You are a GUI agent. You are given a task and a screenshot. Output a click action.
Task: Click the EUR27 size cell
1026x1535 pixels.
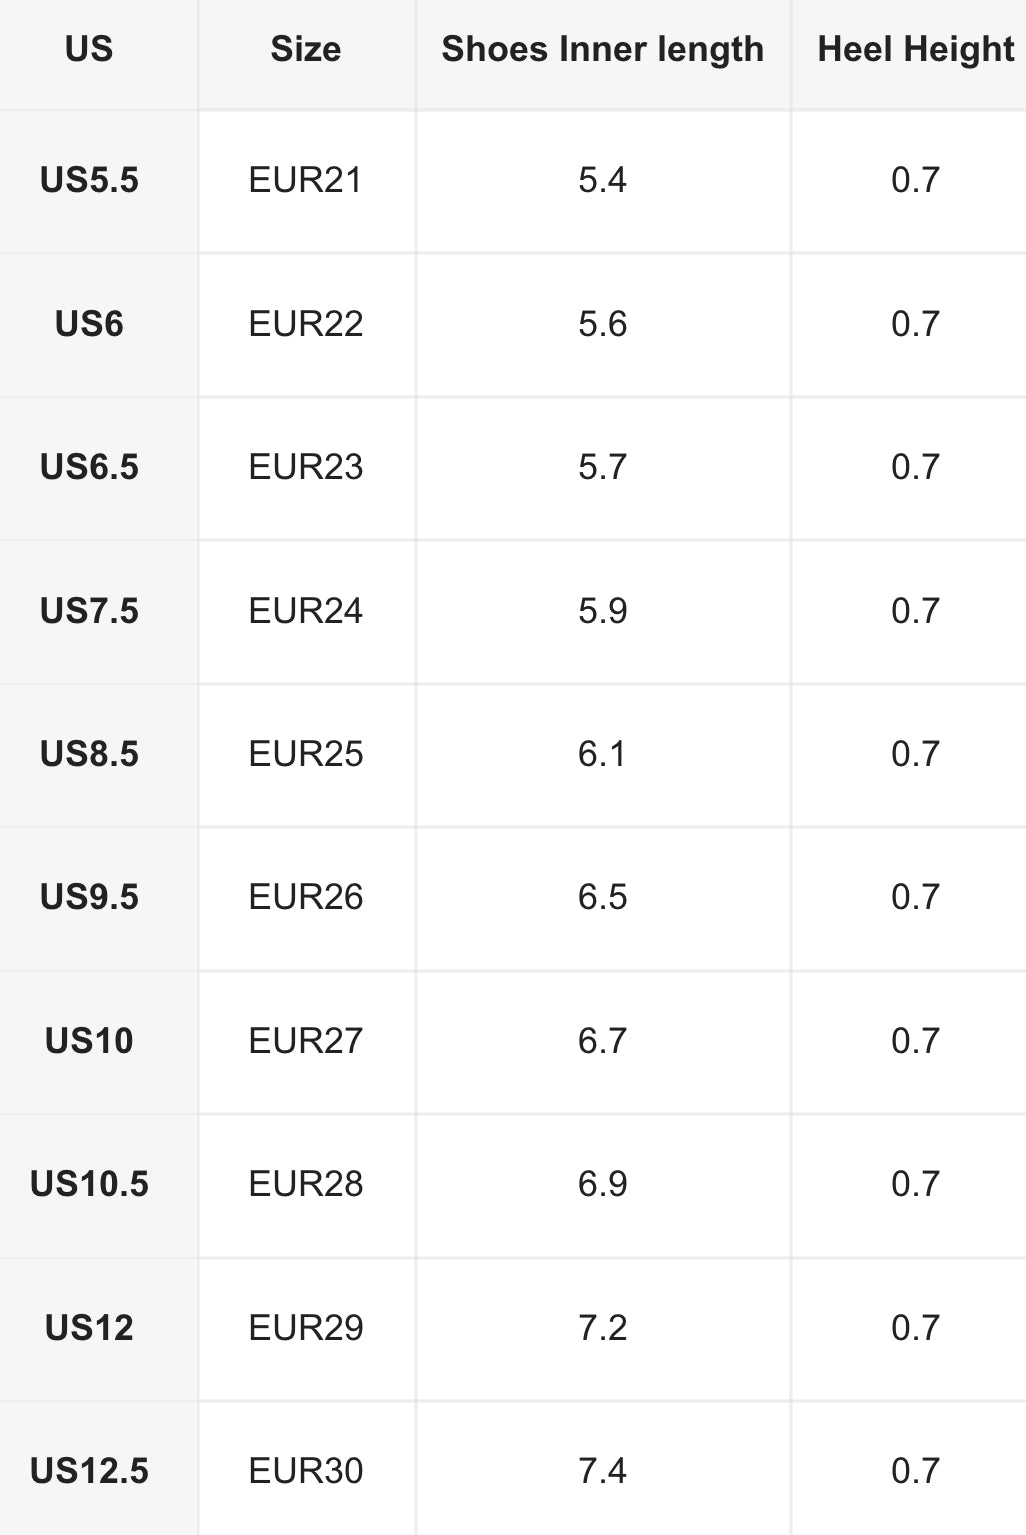click(305, 1041)
